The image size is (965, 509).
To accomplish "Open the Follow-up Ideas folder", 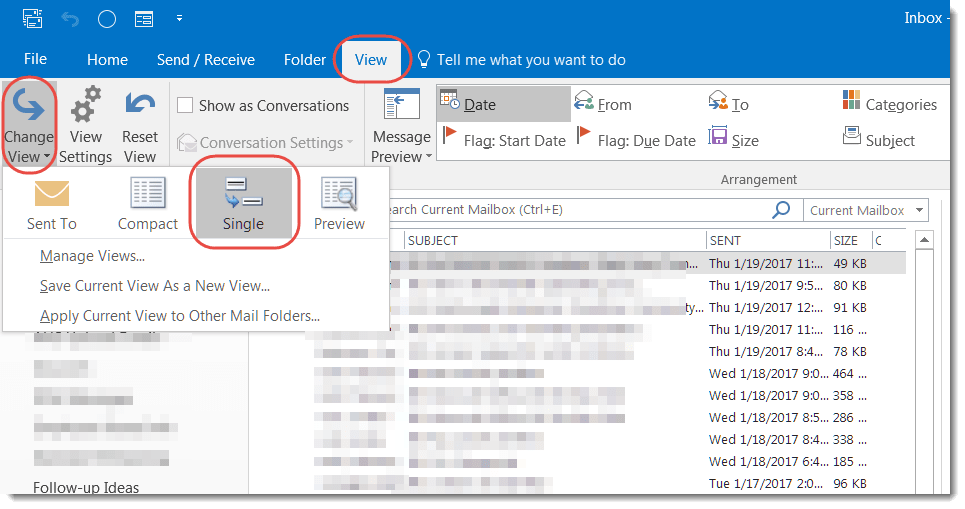I will coord(86,487).
